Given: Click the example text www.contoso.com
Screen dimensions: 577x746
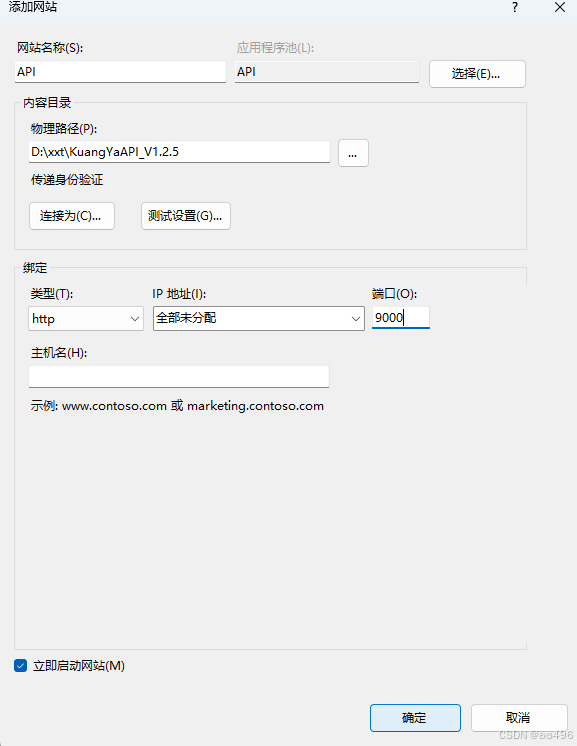Looking at the screenshot, I should click(x=114, y=406).
